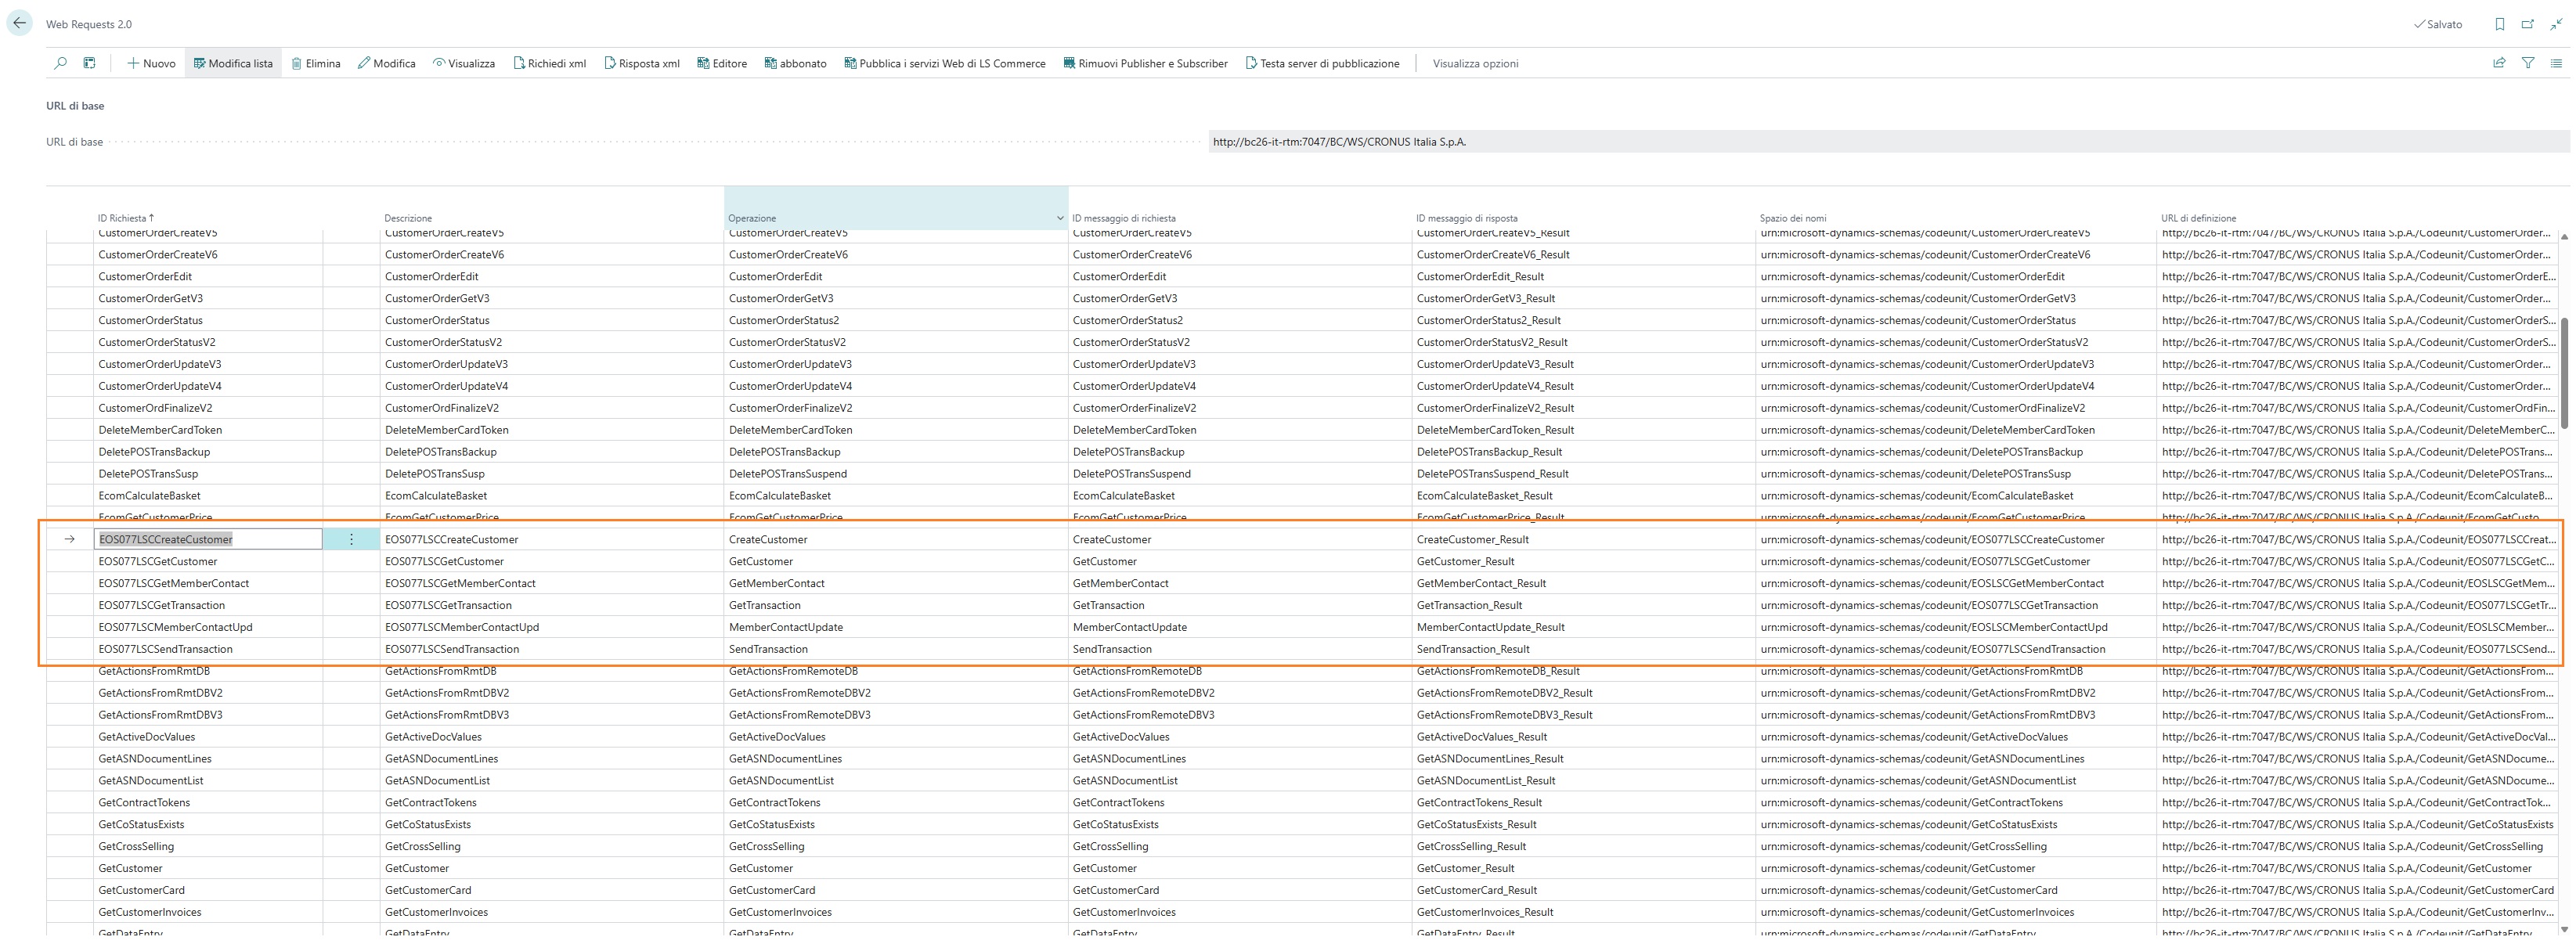Open Operazione column header dropdown arrow

1060,218
